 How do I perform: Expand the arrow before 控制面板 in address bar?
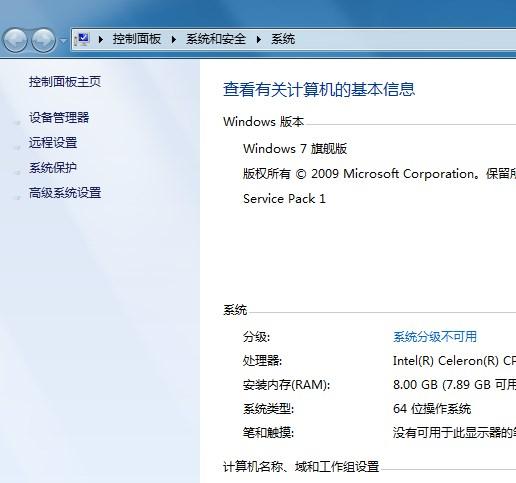pos(101,40)
